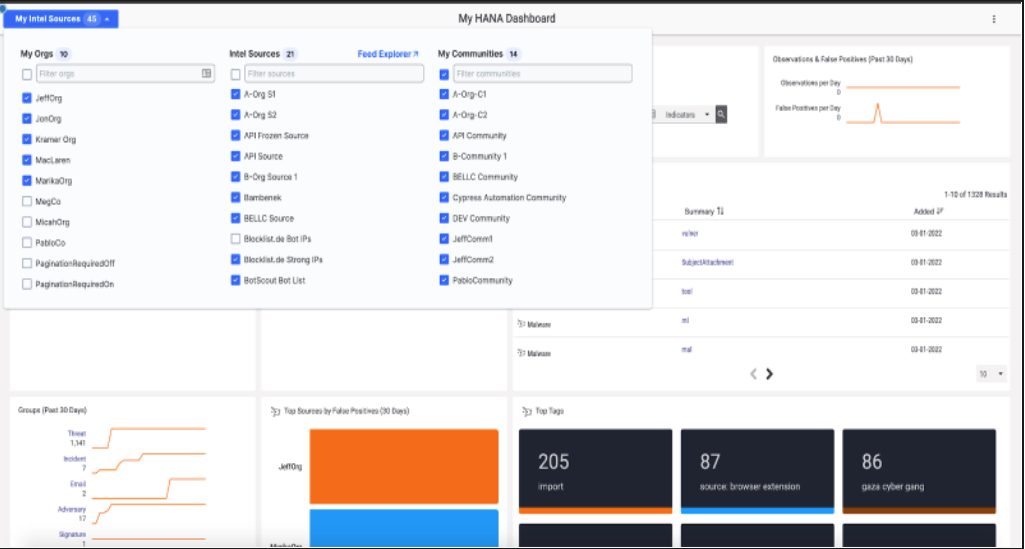This screenshot has height=549, width=1025.
Task: Uncheck BELLC Community
Action: click(445, 177)
